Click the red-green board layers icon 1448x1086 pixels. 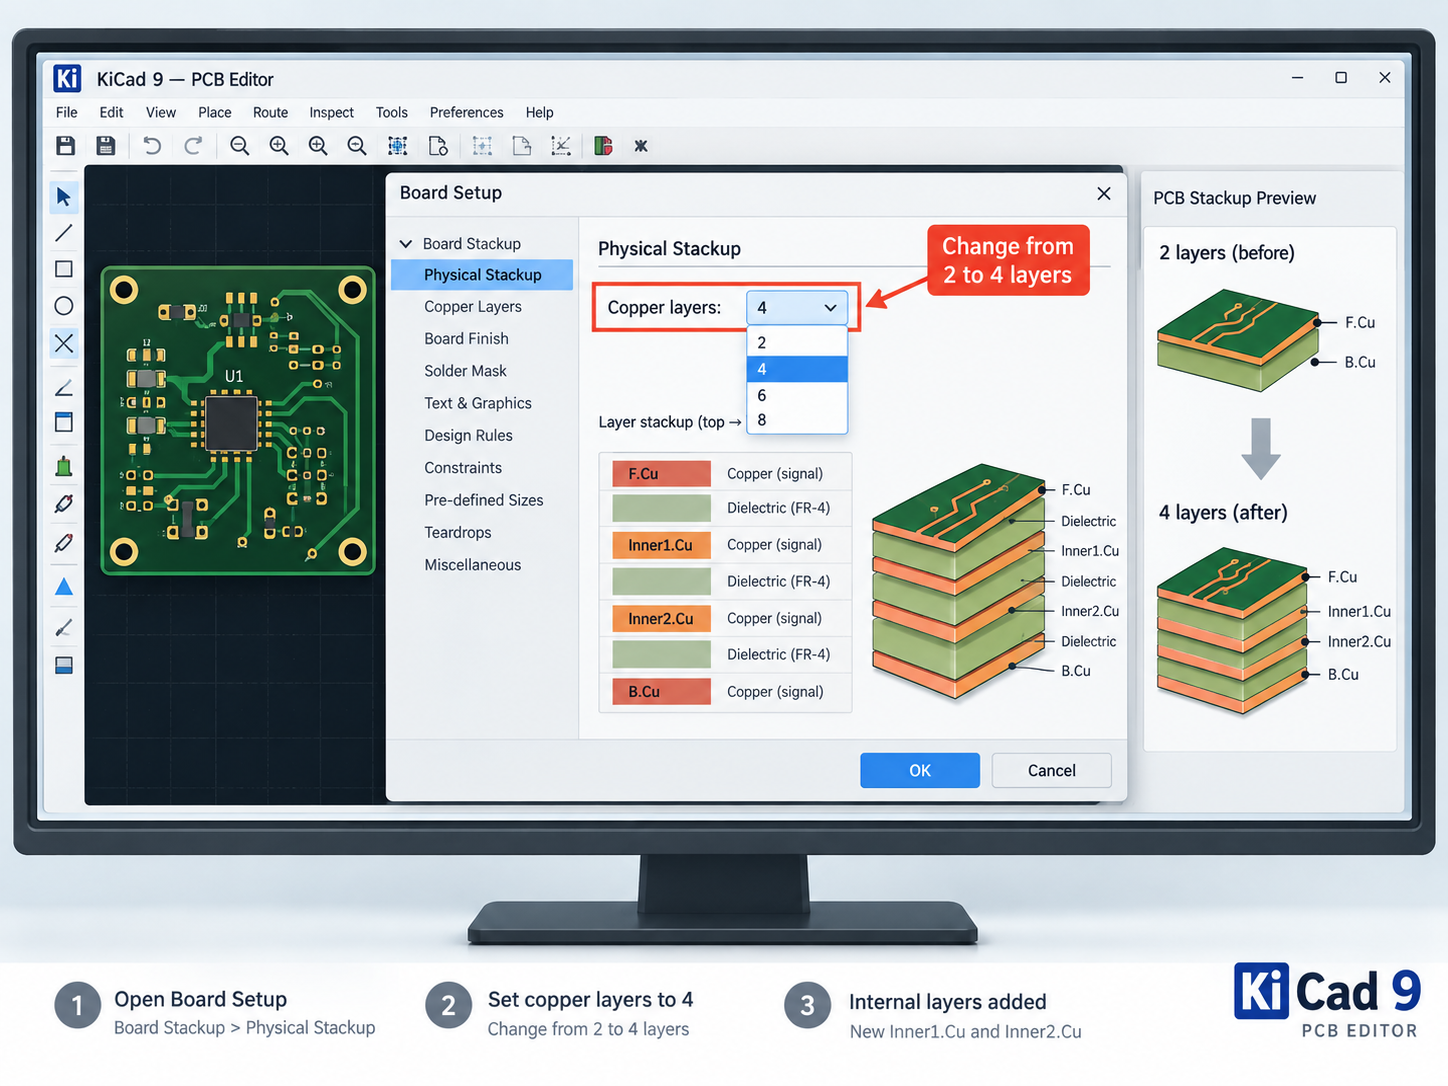pos(603,146)
